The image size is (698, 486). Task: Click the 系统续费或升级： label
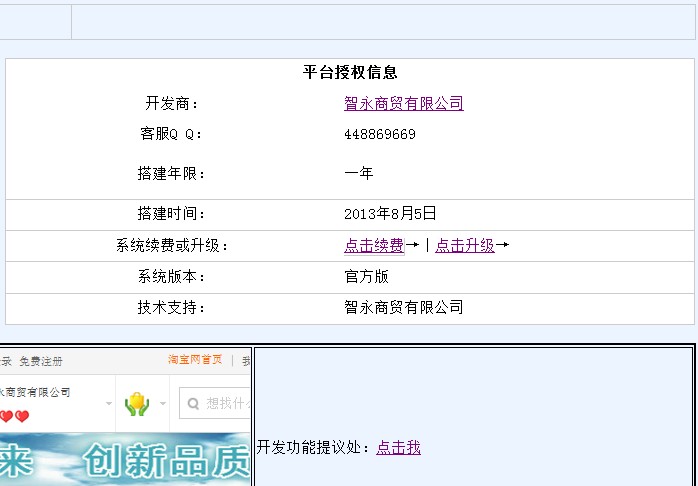click(x=172, y=245)
